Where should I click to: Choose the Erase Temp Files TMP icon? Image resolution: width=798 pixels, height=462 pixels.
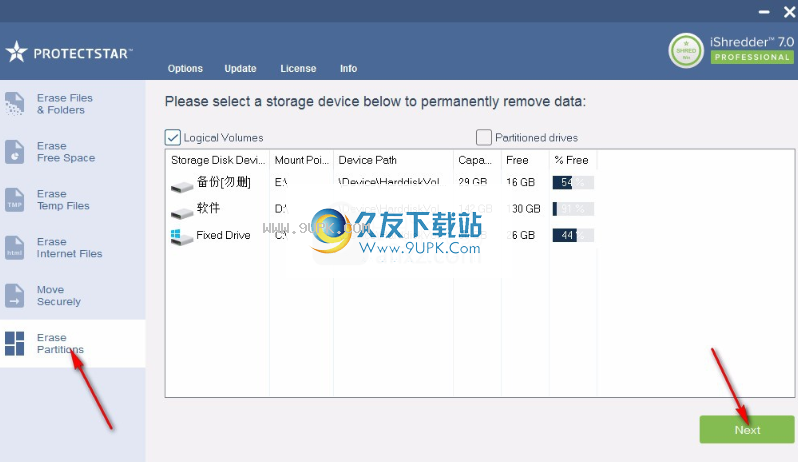point(14,200)
